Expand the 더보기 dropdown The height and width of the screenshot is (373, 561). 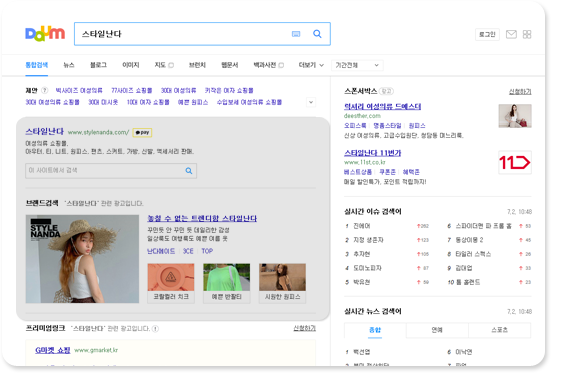[x=311, y=65]
